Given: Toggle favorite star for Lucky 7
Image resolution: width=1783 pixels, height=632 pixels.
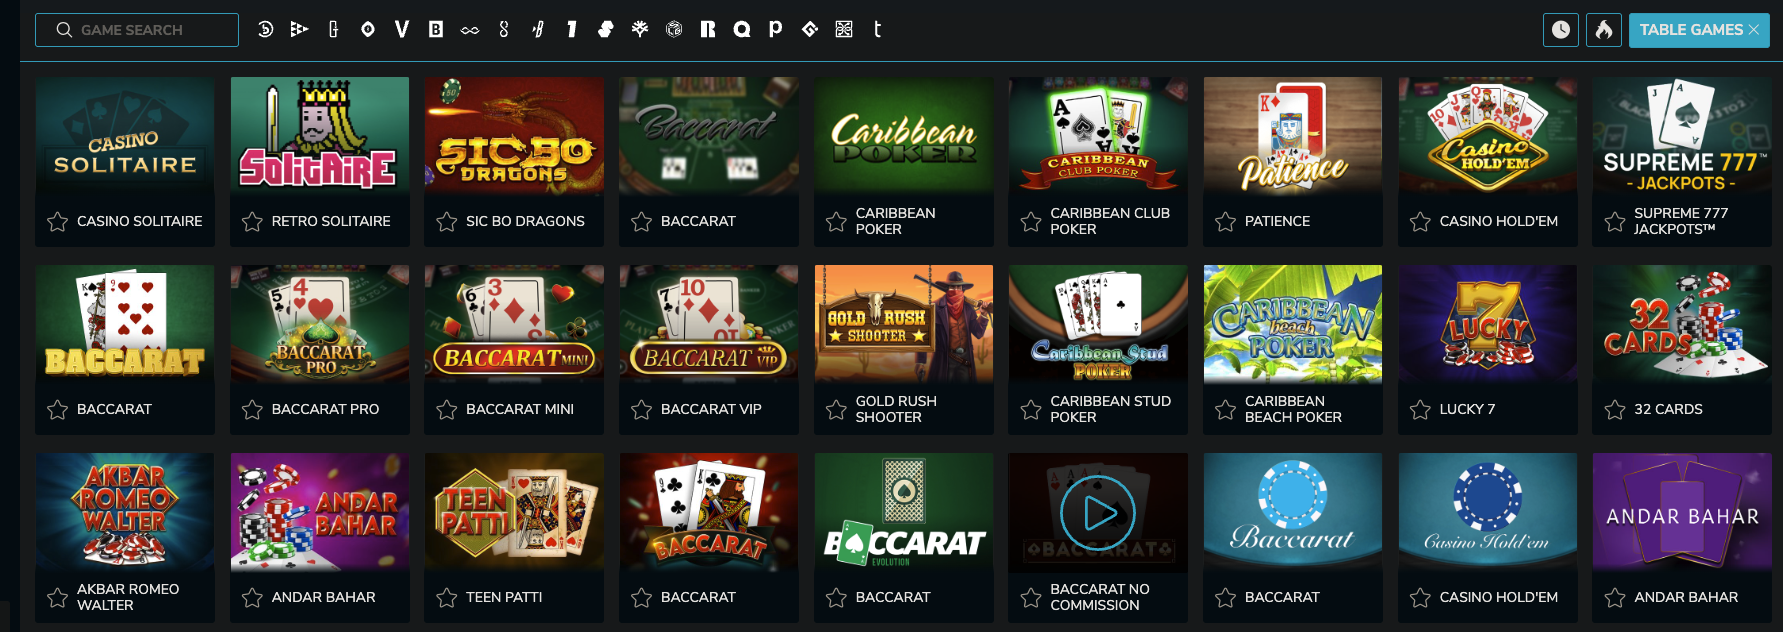Looking at the screenshot, I should 1420,409.
